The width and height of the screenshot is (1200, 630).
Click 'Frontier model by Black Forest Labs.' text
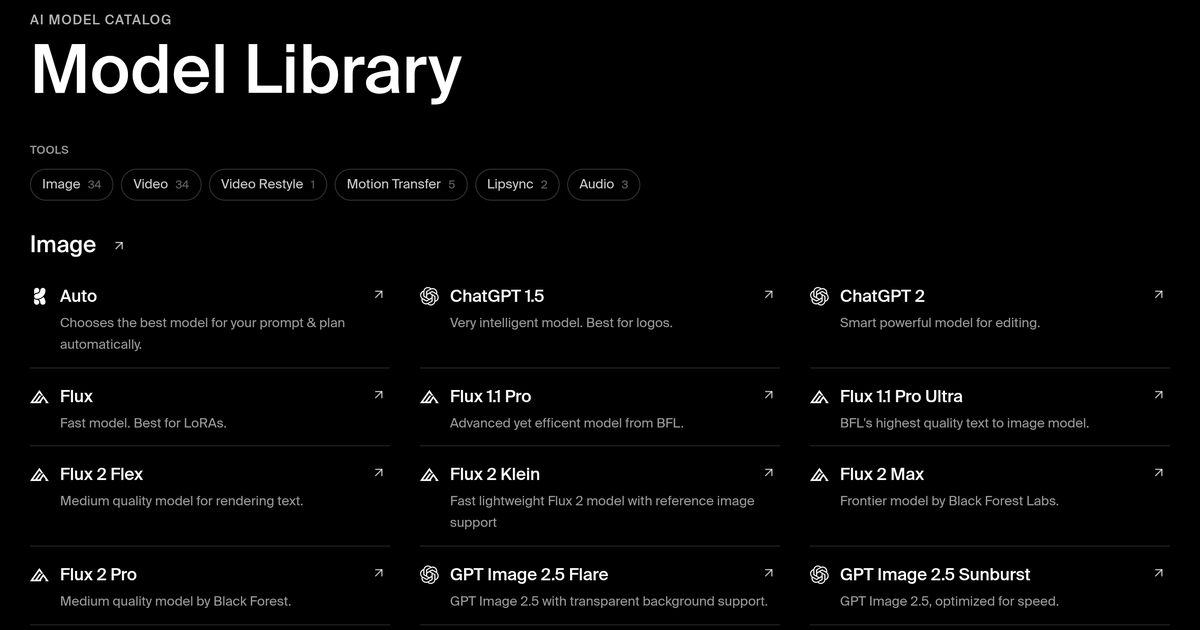click(x=949, y=501)
